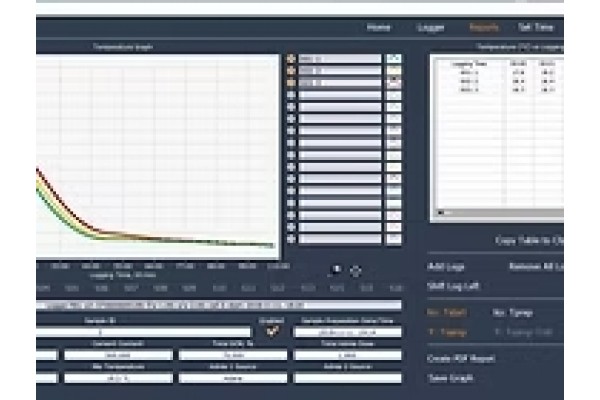Click the crosshair icon below the log list
The image size is (600, 400).
[x=355, y=271]
